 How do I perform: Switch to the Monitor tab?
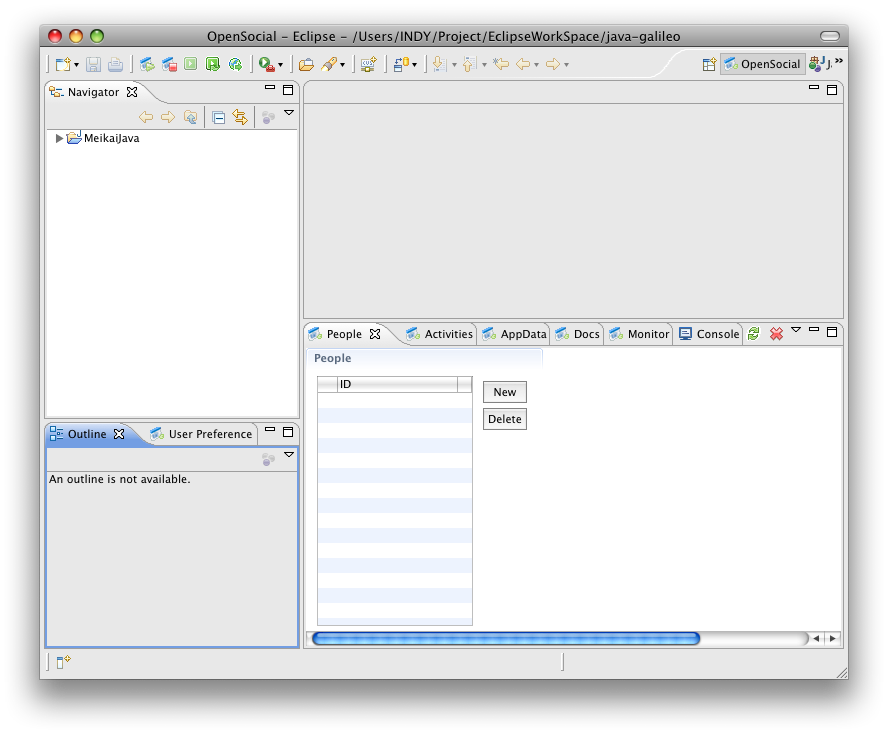(640, 334)
